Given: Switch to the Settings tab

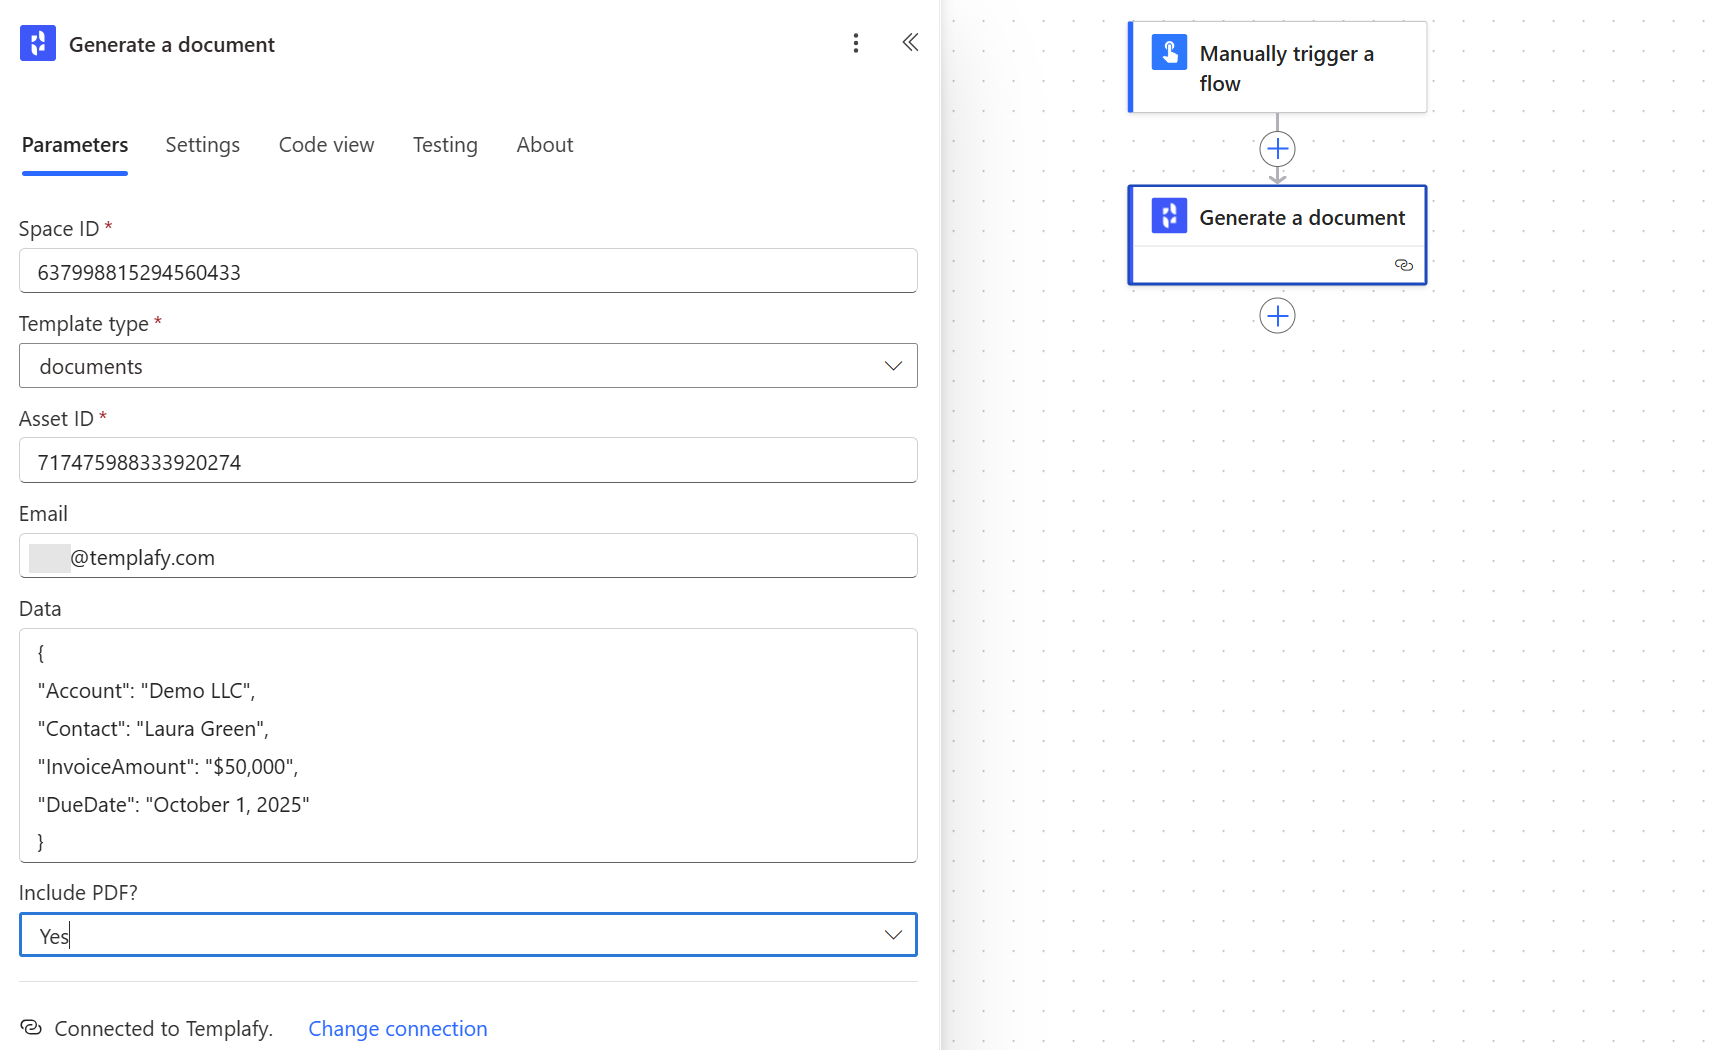Looking at the screenshot, I should point(202,144).
